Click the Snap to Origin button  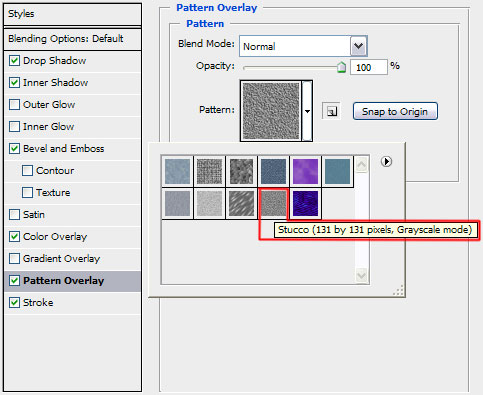coord(395,111)
